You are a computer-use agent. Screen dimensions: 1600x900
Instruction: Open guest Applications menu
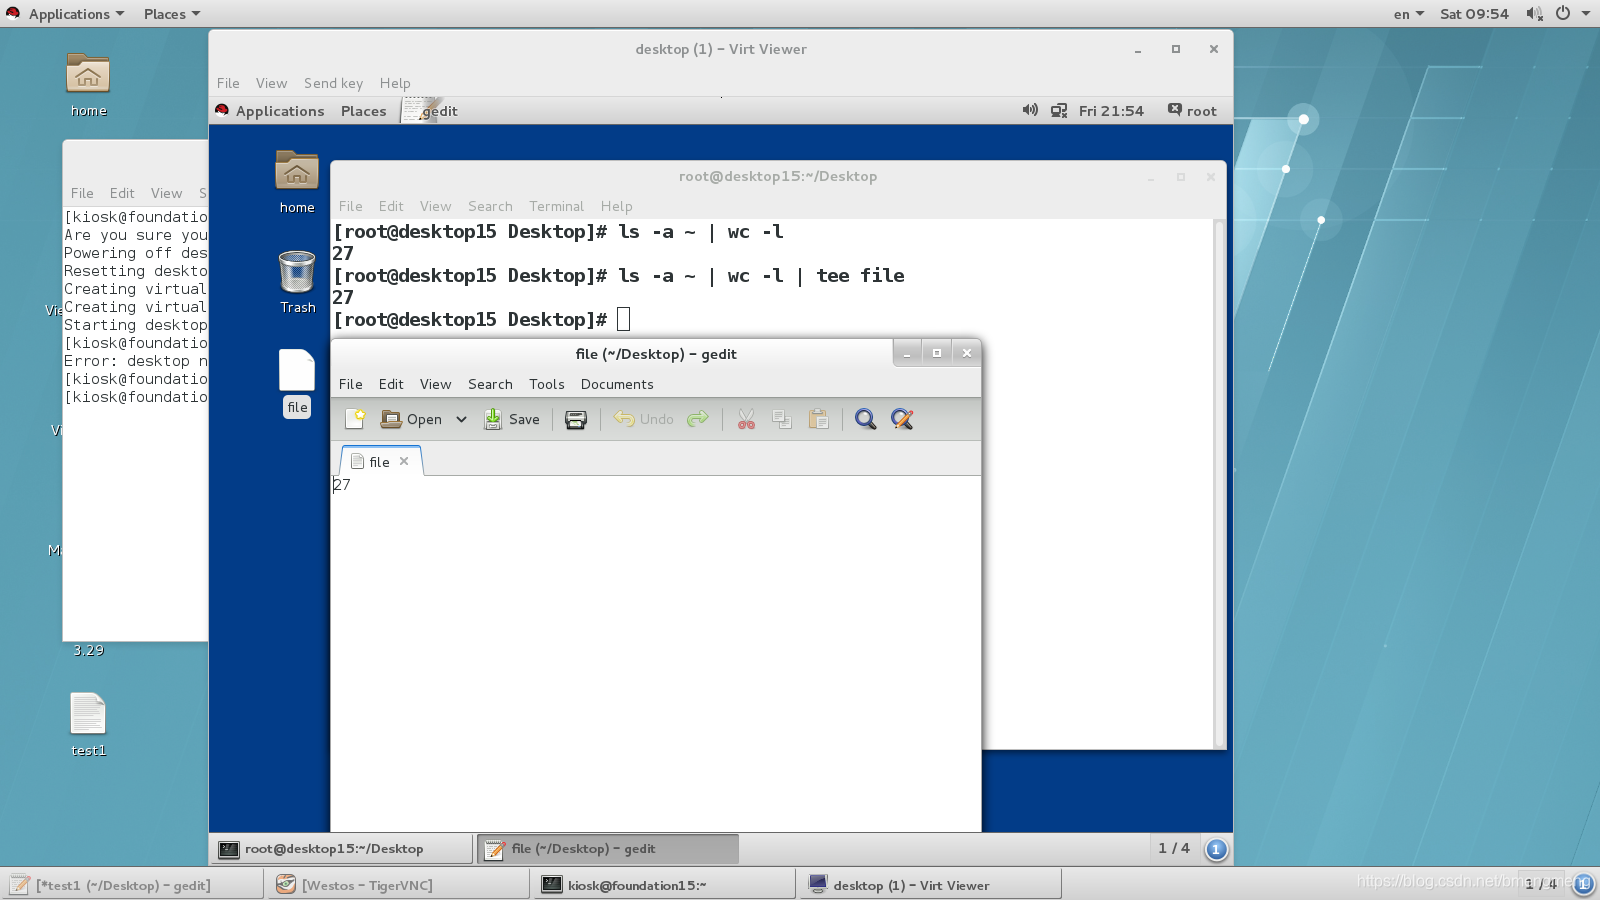(270, 111)
